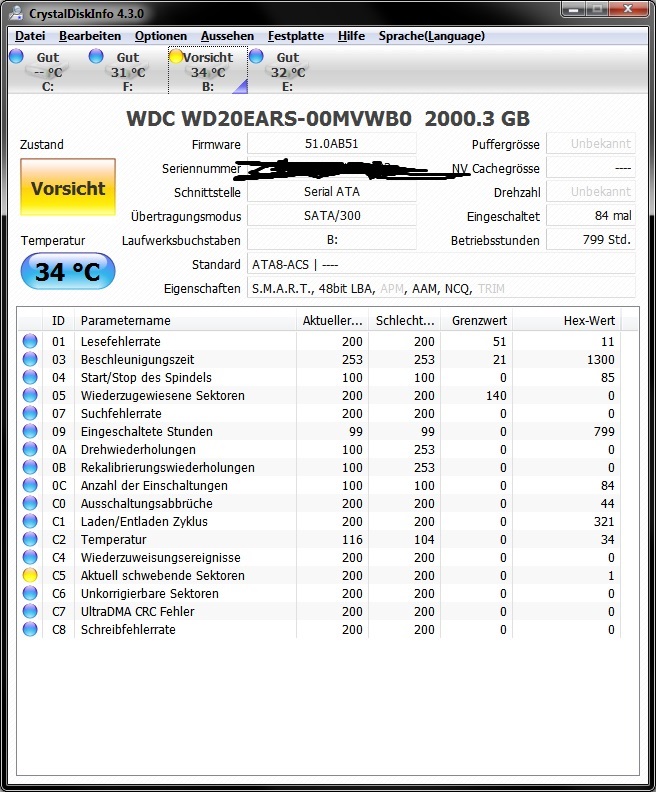656x792 pixels.
Task: Open the Festplatte menu
Action: [296, 36]
